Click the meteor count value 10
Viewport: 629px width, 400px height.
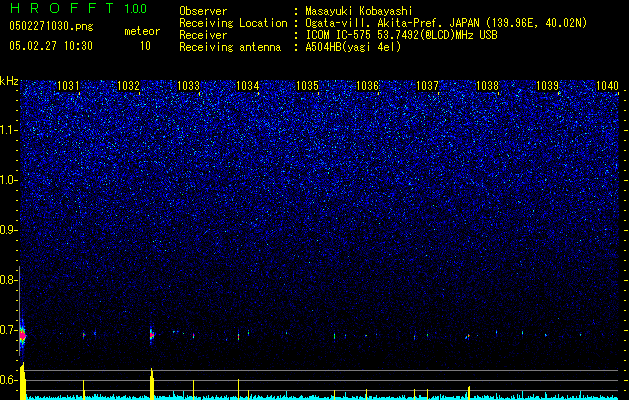[x=145, y=46]
